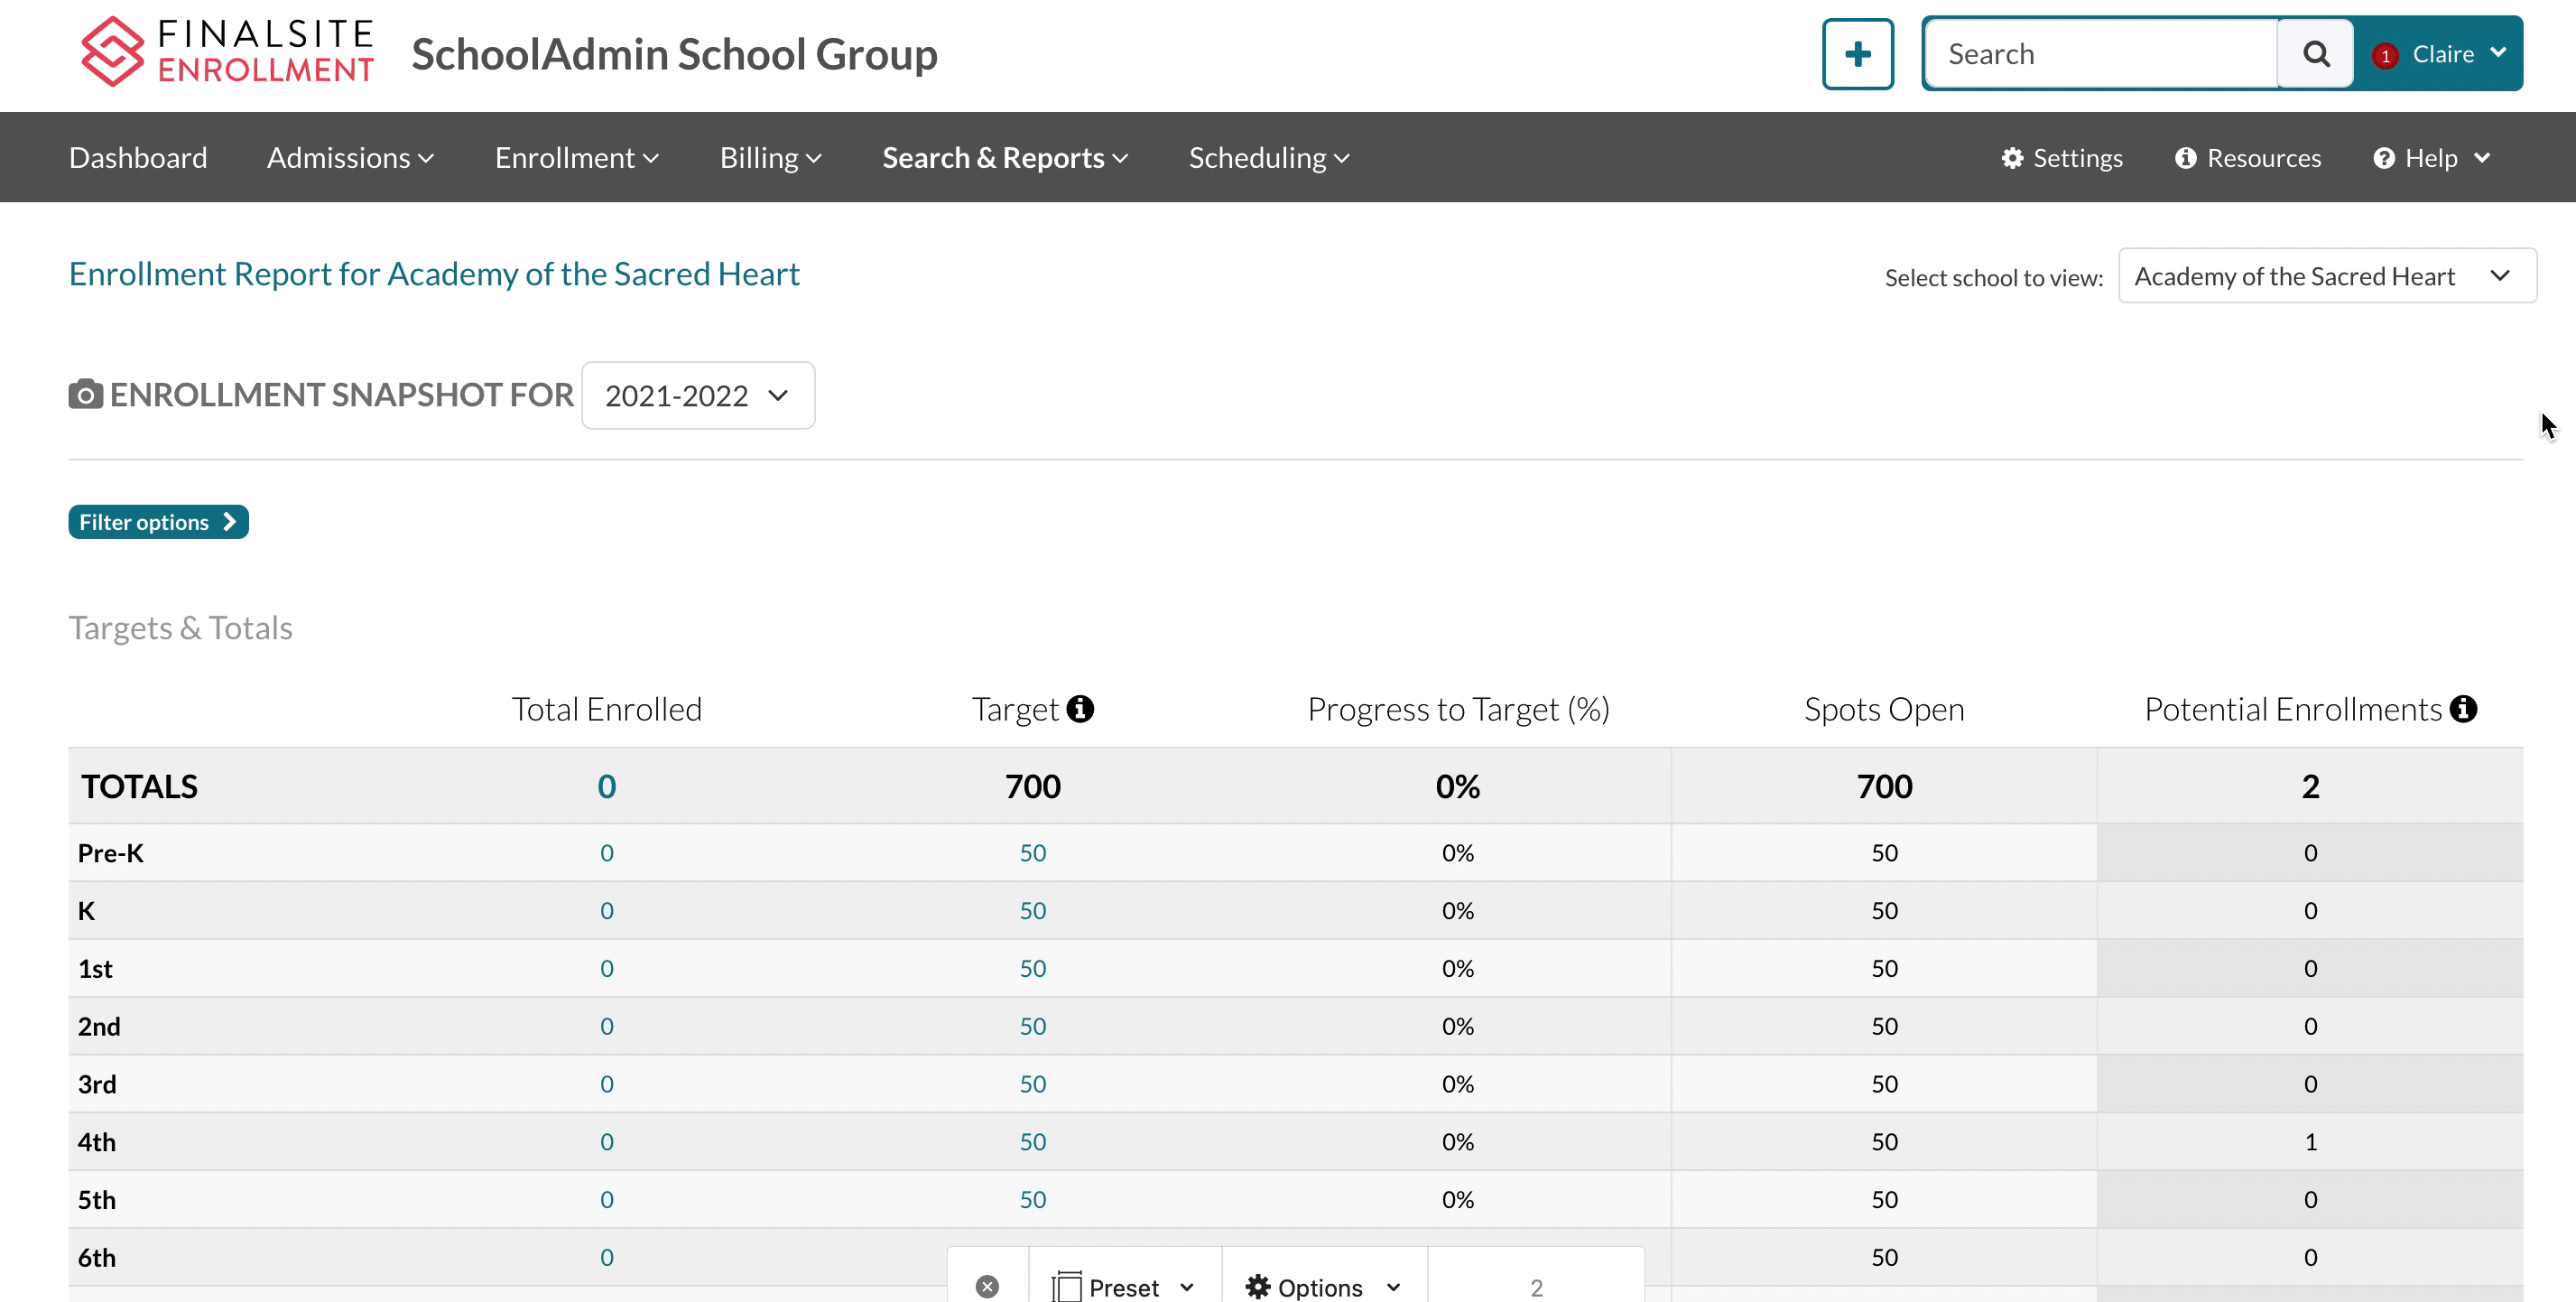Click the Pre-K target value 50

(1032, 853)
